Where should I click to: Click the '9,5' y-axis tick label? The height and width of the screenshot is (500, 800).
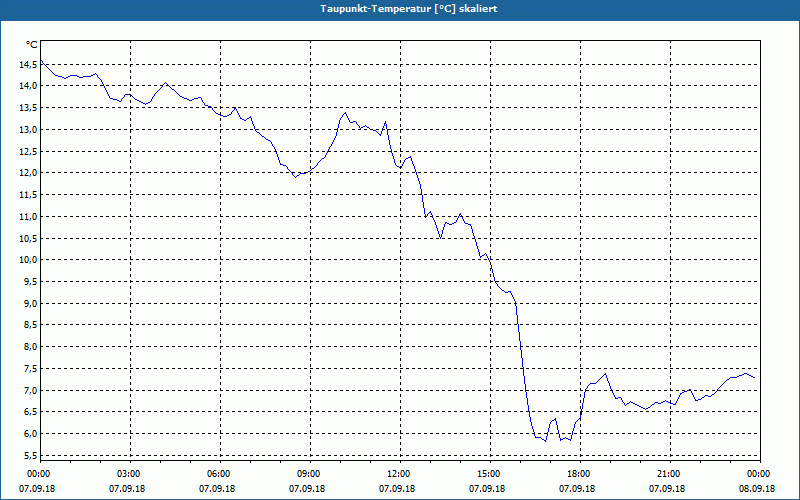point(31,282)
